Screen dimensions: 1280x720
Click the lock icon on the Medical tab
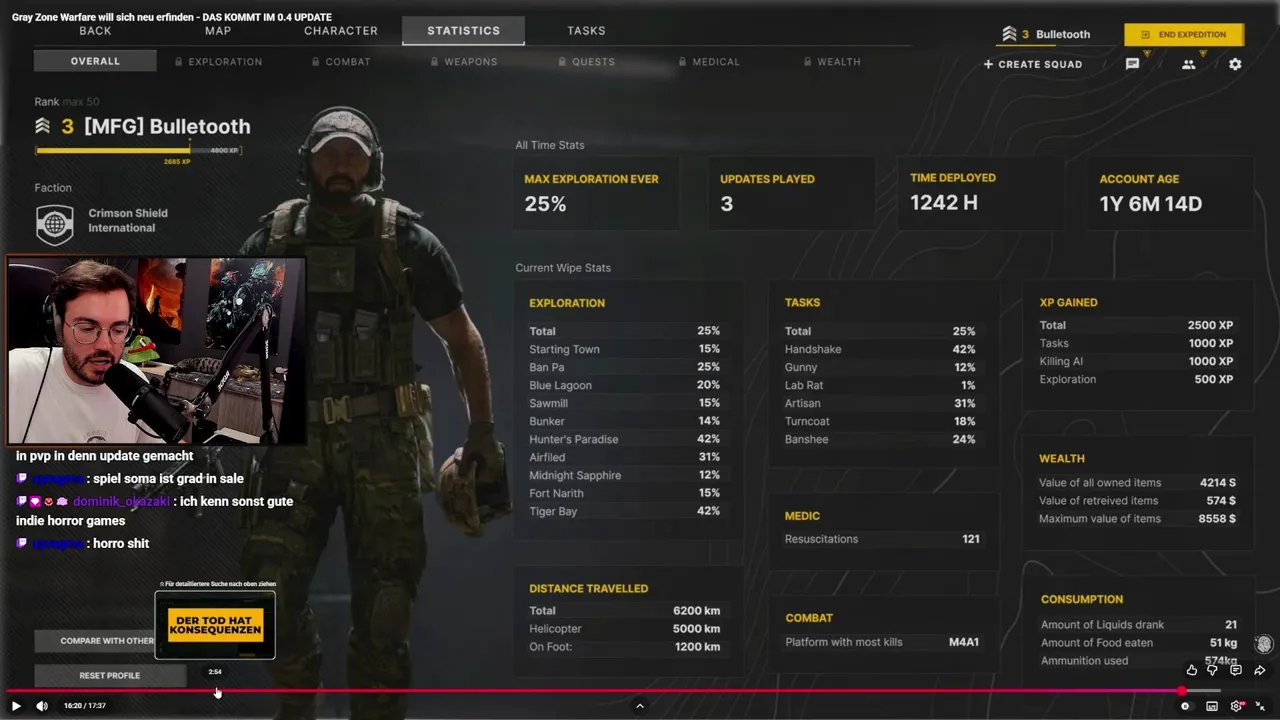[x=683, y=62]
